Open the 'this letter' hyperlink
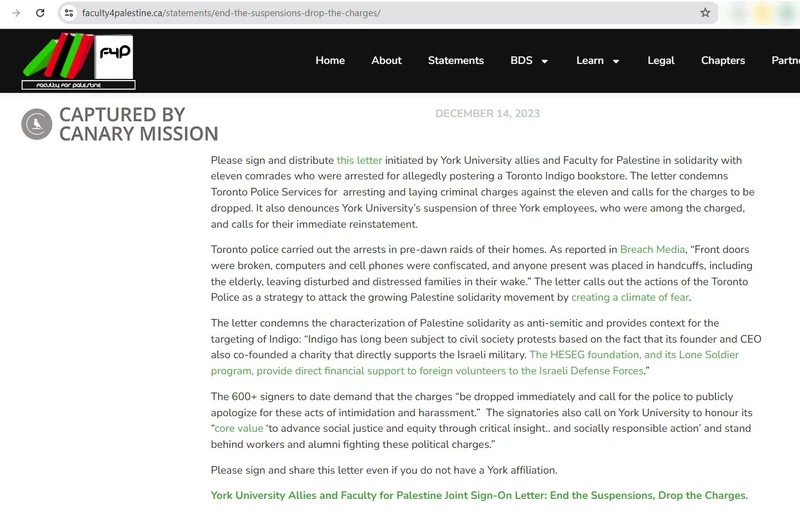Screen dimensions: 800x515 click(x=359, y=160)
